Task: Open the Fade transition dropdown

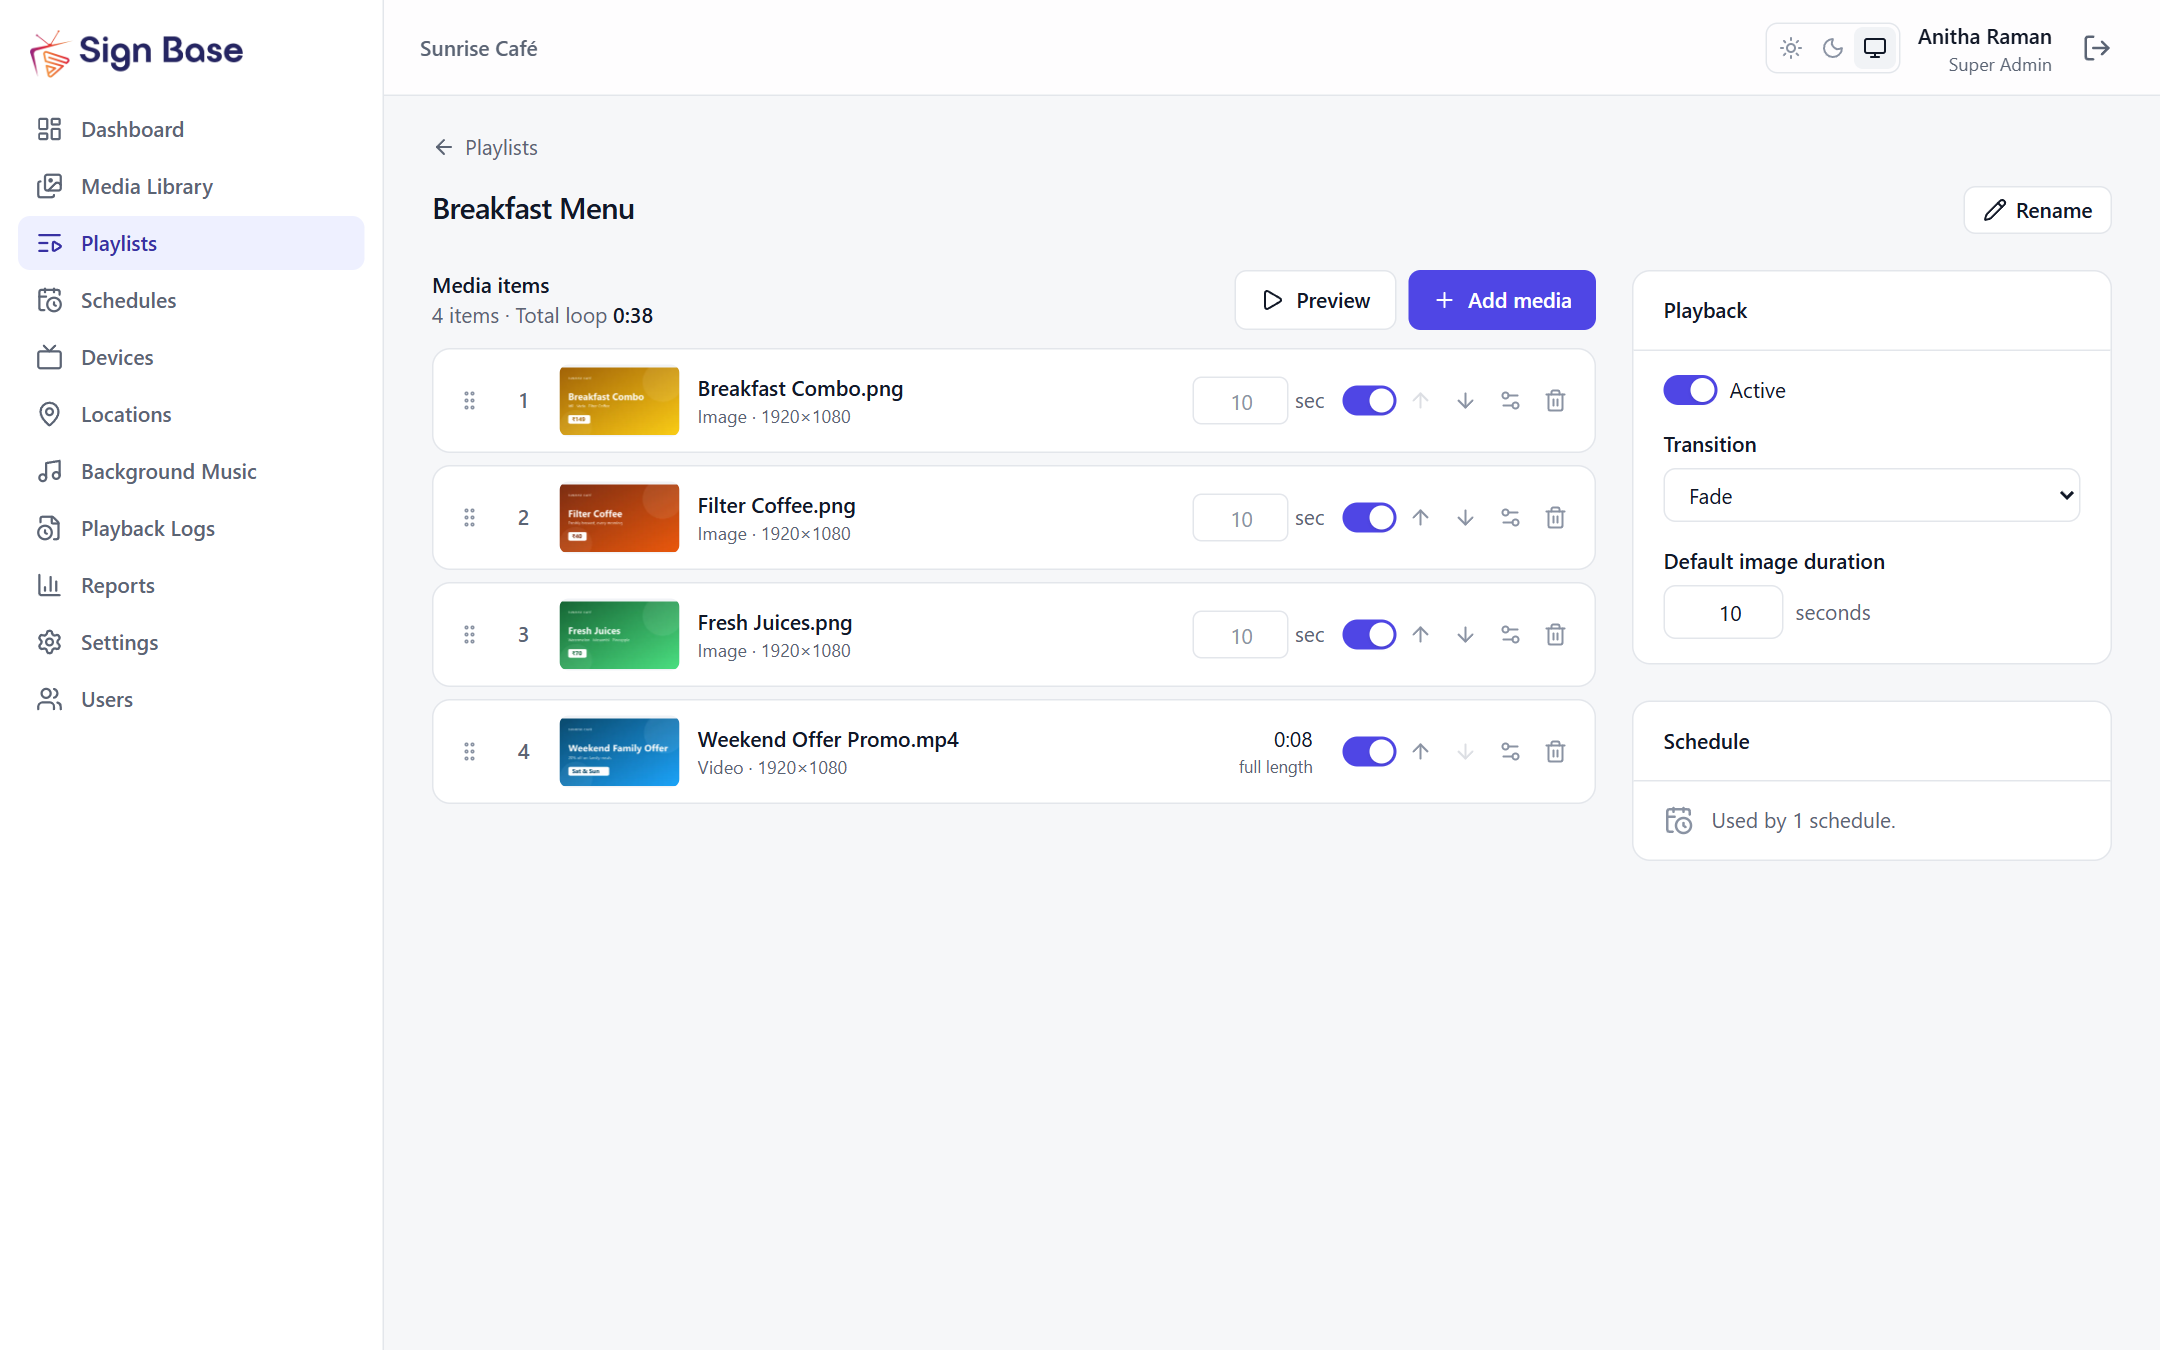Action: (1871, 496)
